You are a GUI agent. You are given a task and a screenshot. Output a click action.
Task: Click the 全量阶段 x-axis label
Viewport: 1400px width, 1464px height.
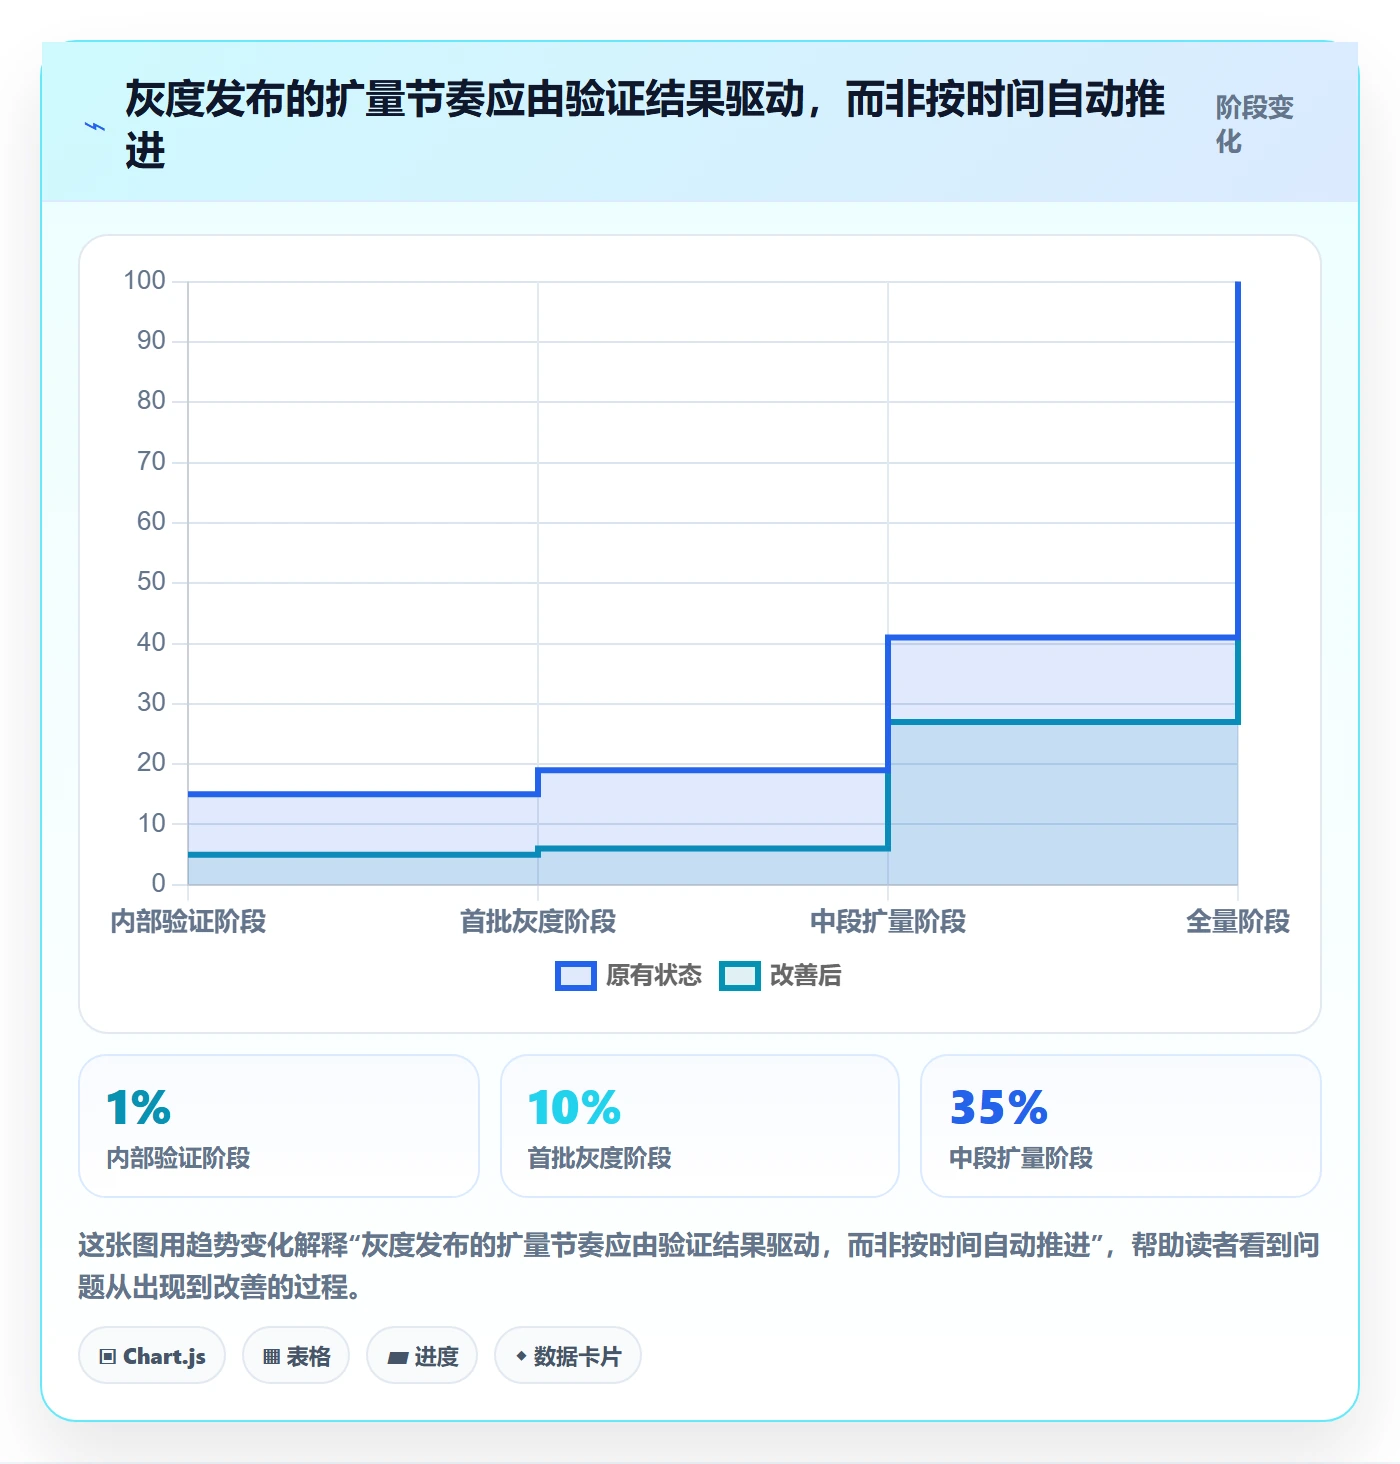pos(1238,922)
